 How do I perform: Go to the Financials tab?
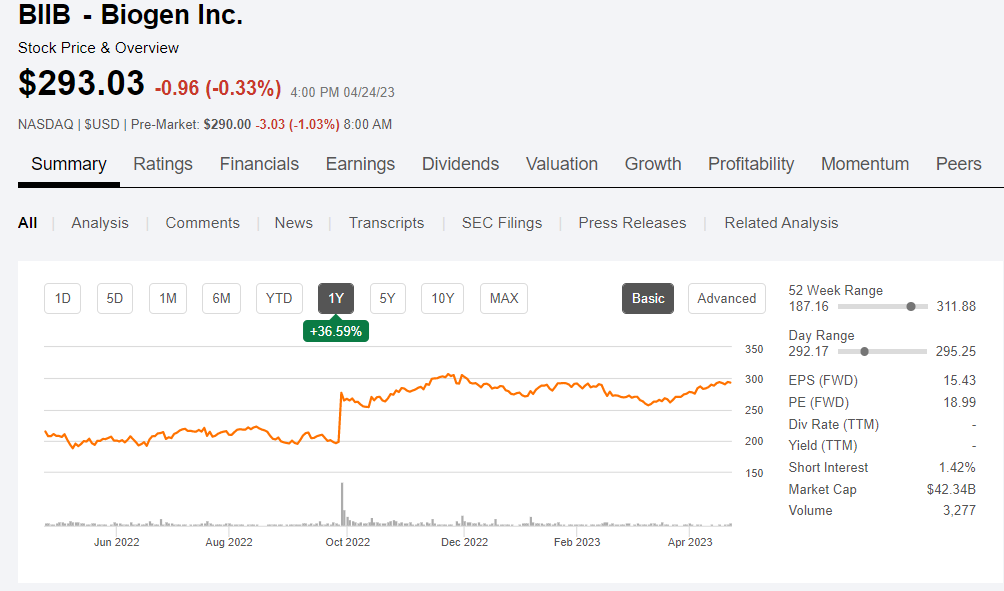[x=259, y=164]
